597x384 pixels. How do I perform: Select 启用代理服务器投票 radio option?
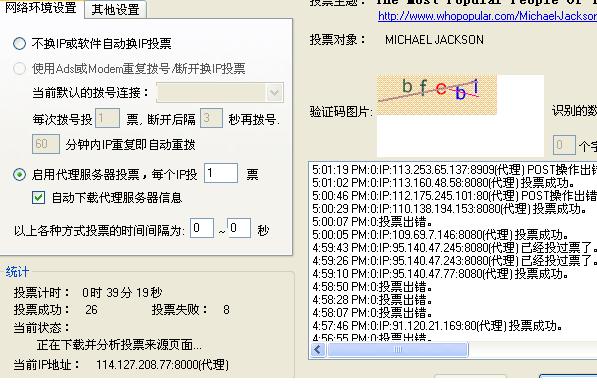tap(19, 175)
